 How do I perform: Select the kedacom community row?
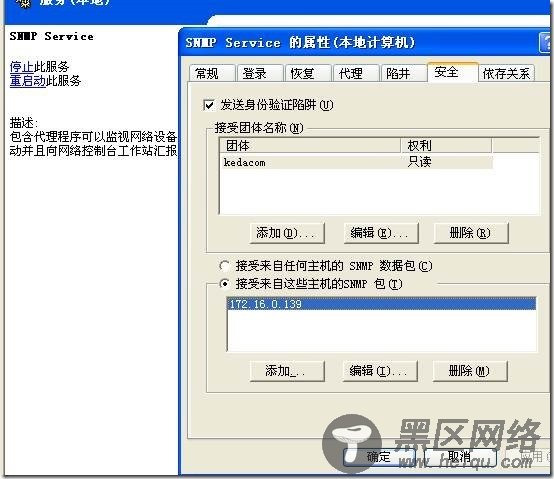click(x=356, y=162)
